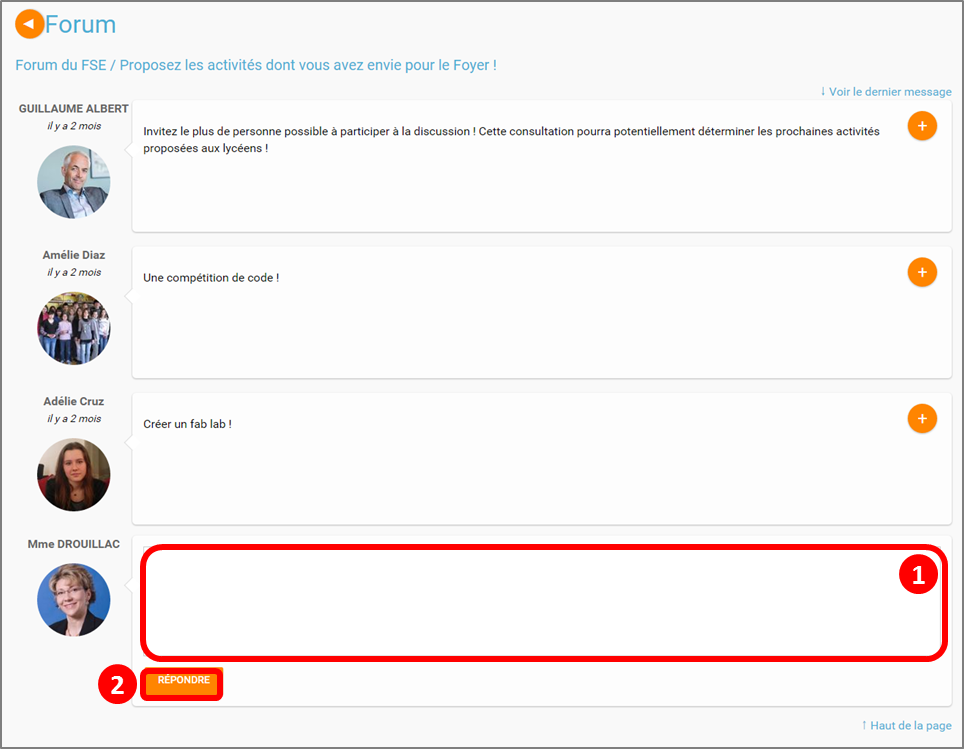The height and width of the screenshot is (749, 964).
Task: Click the 'Une compétition de code !' message
Action: coord(211,277)
